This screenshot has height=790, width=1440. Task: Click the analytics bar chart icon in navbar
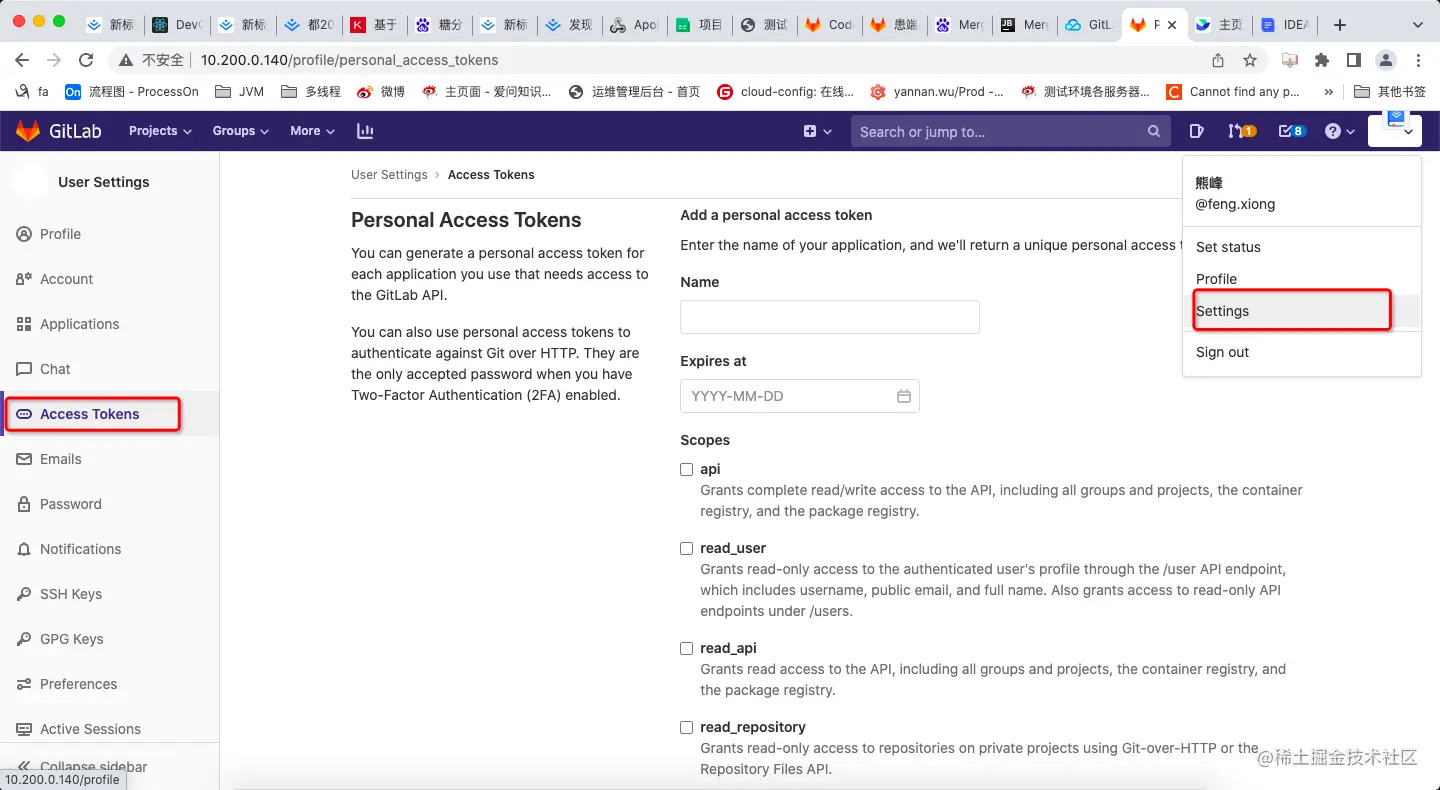click(x=364, y=130)
